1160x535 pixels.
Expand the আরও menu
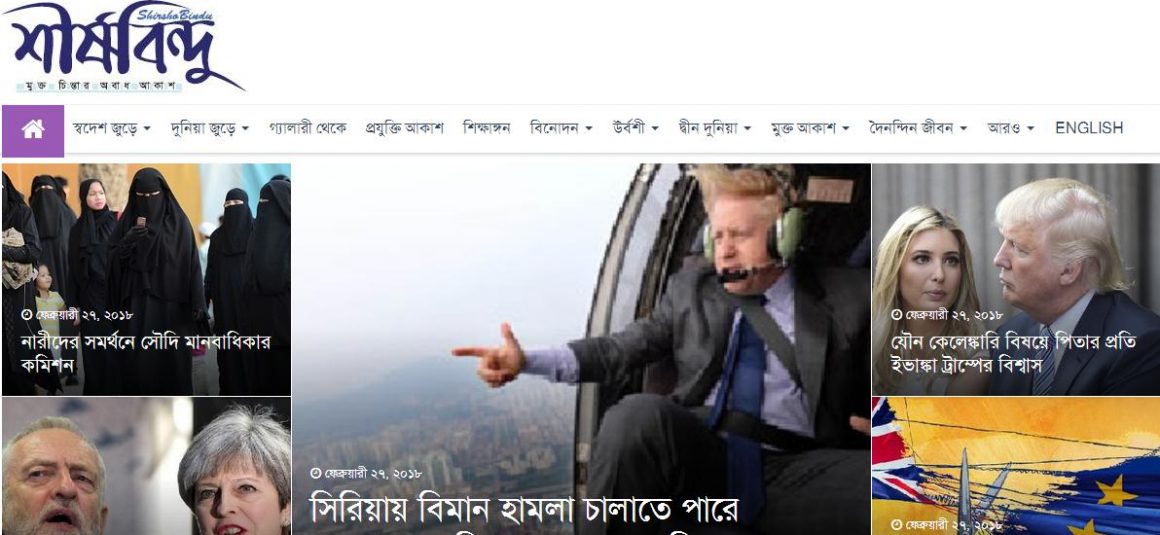1011,128
